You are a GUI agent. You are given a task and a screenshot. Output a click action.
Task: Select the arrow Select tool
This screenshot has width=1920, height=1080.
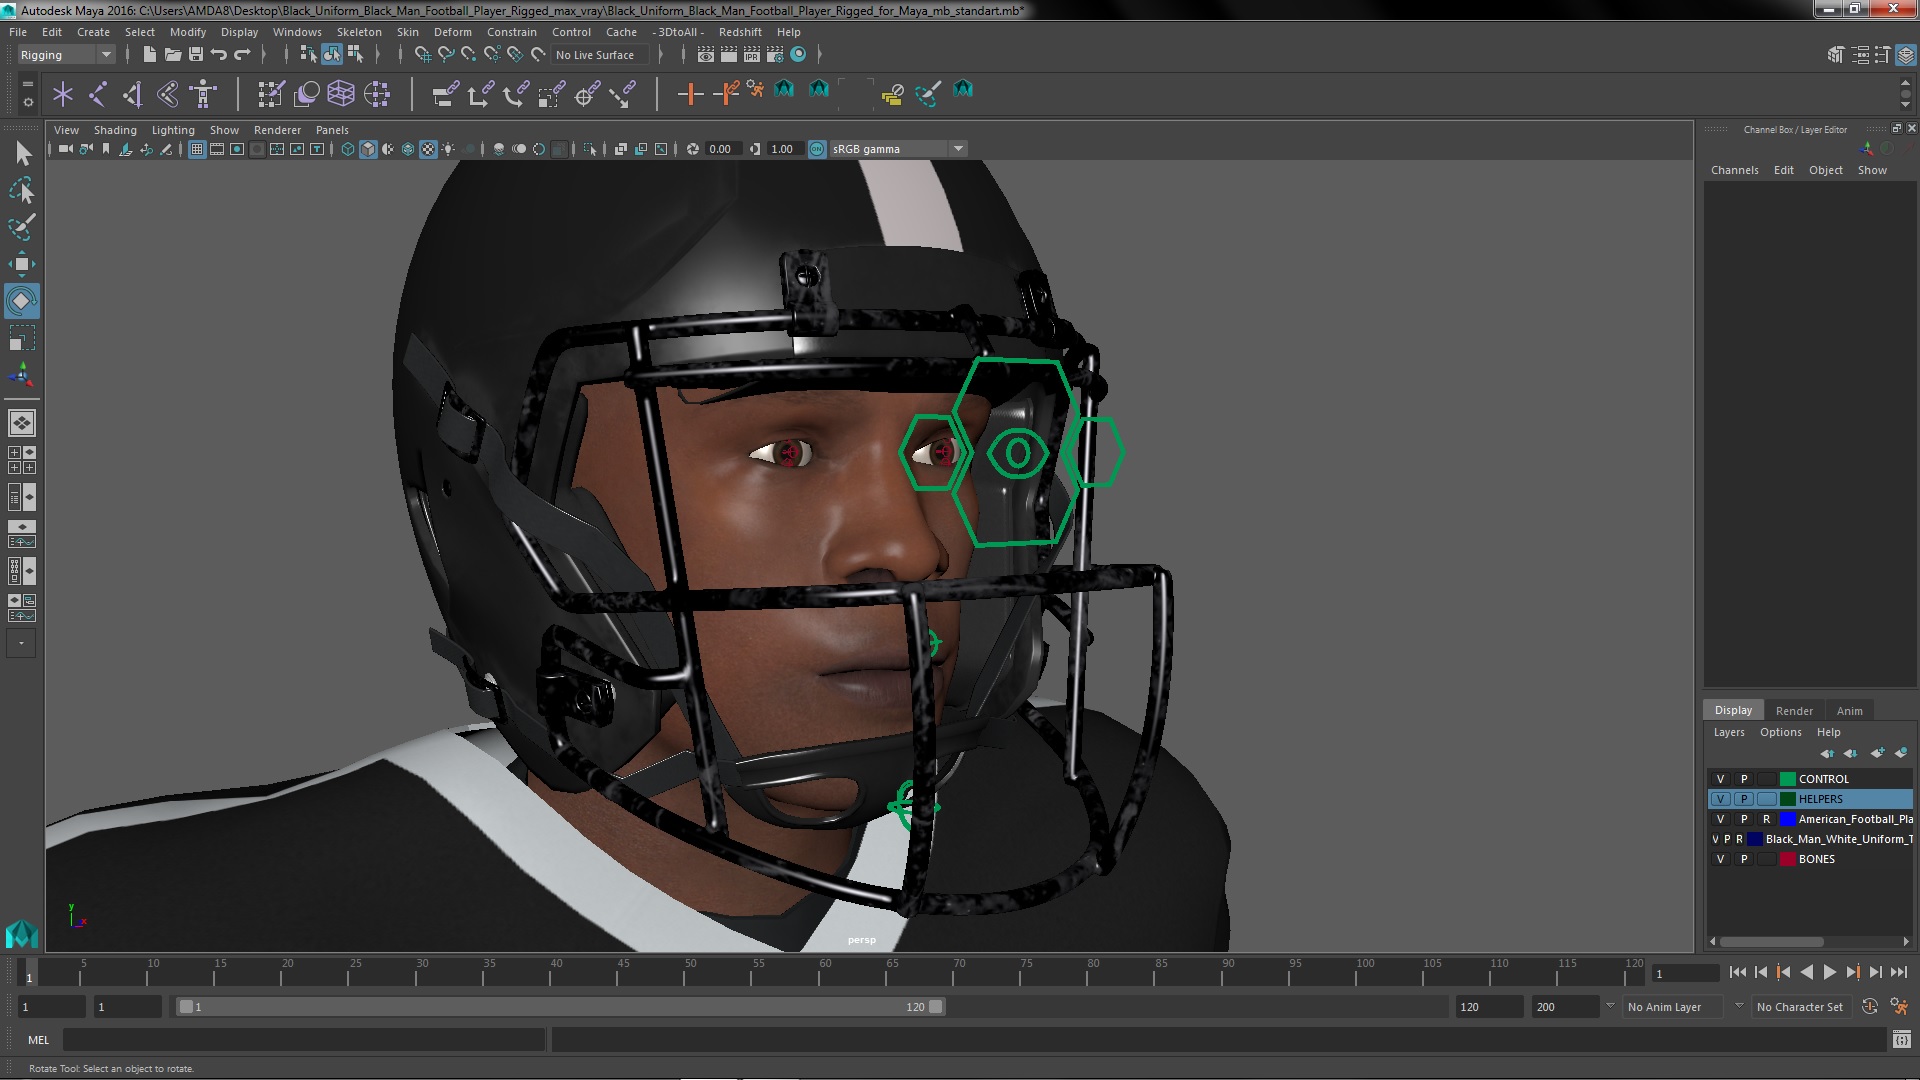(x=22, y=153)
